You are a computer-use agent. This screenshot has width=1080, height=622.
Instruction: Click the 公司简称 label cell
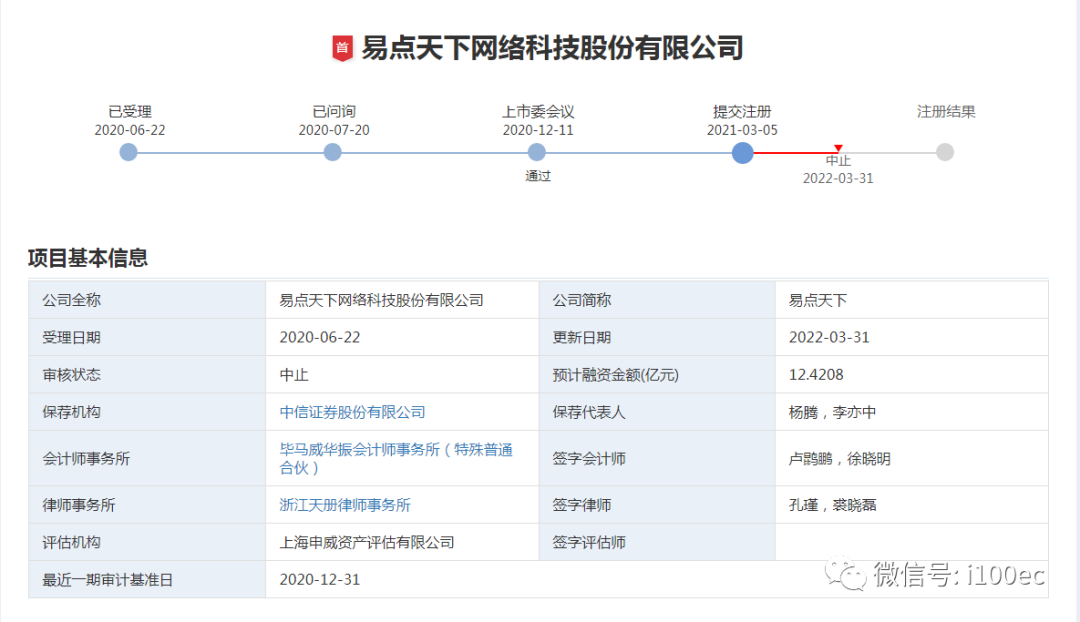point(657,300)
